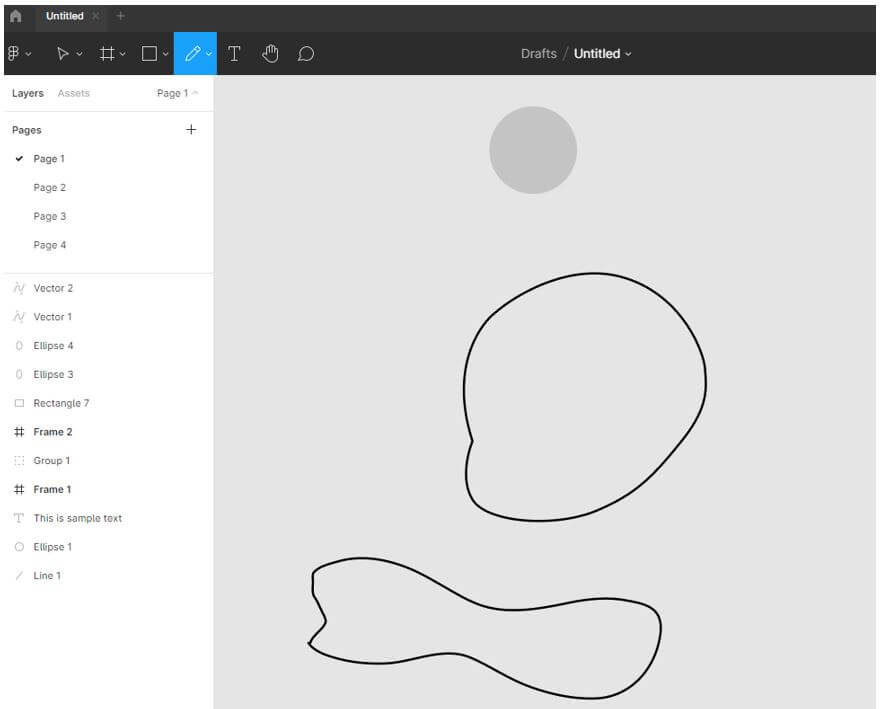Open a new tab with plus
This screenshot has height=709, width=888.
coord(120,16)
